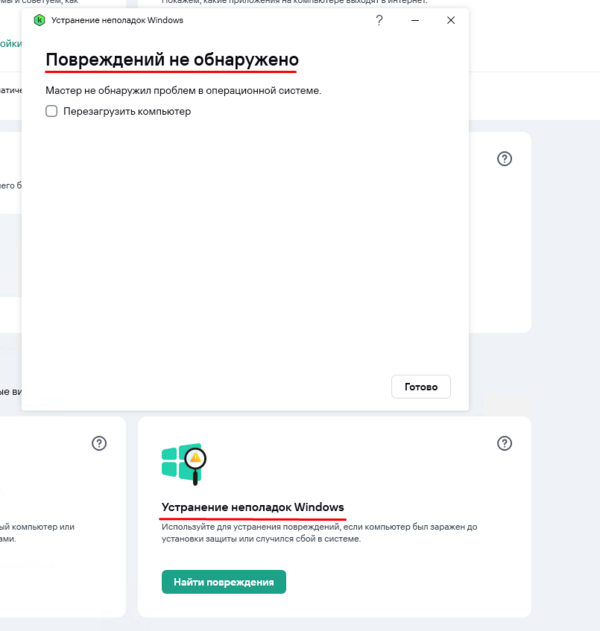This screenshot has width=600, height=631.
Task: Click the Устранение неполадок Windows card title
Action: click(x=253, y=507)
